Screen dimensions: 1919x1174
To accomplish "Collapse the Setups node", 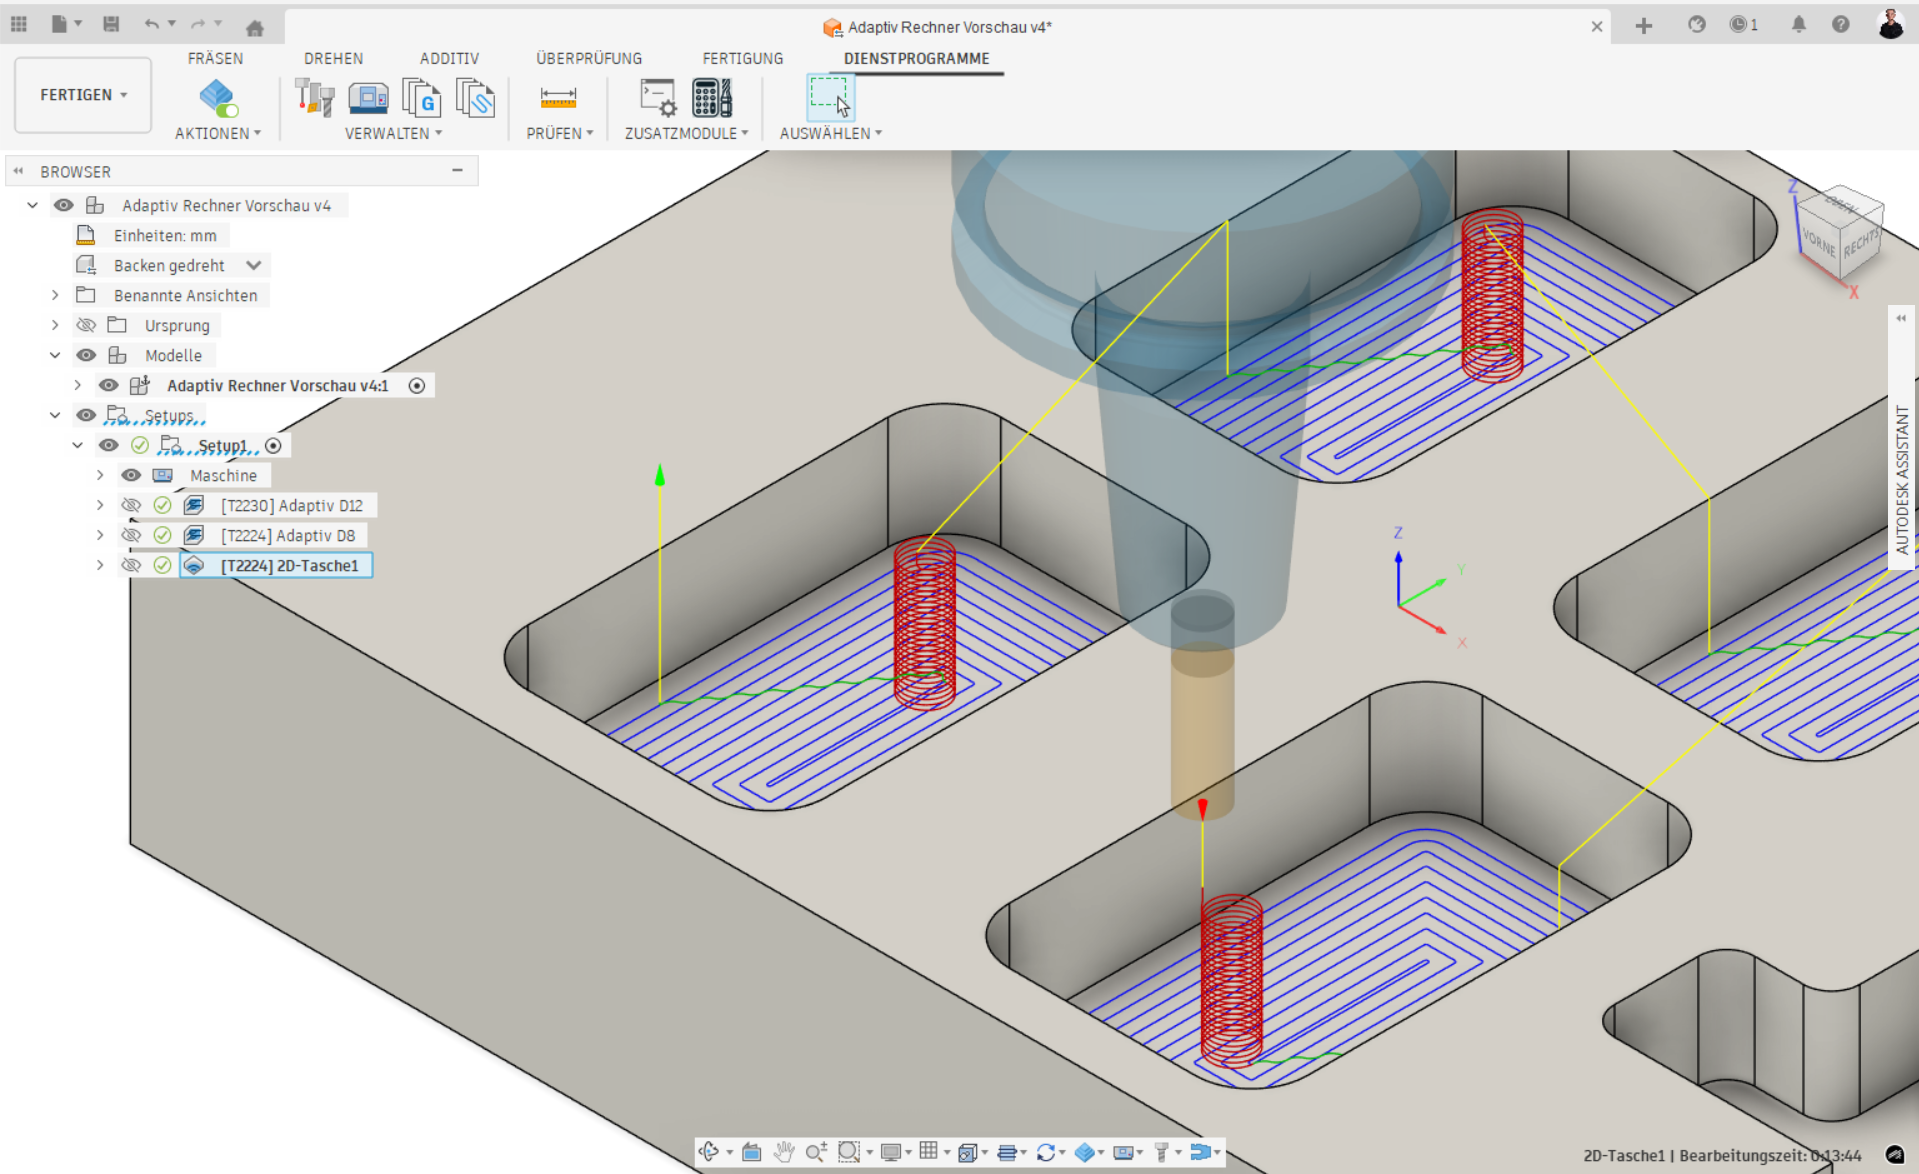I will 55,415.
